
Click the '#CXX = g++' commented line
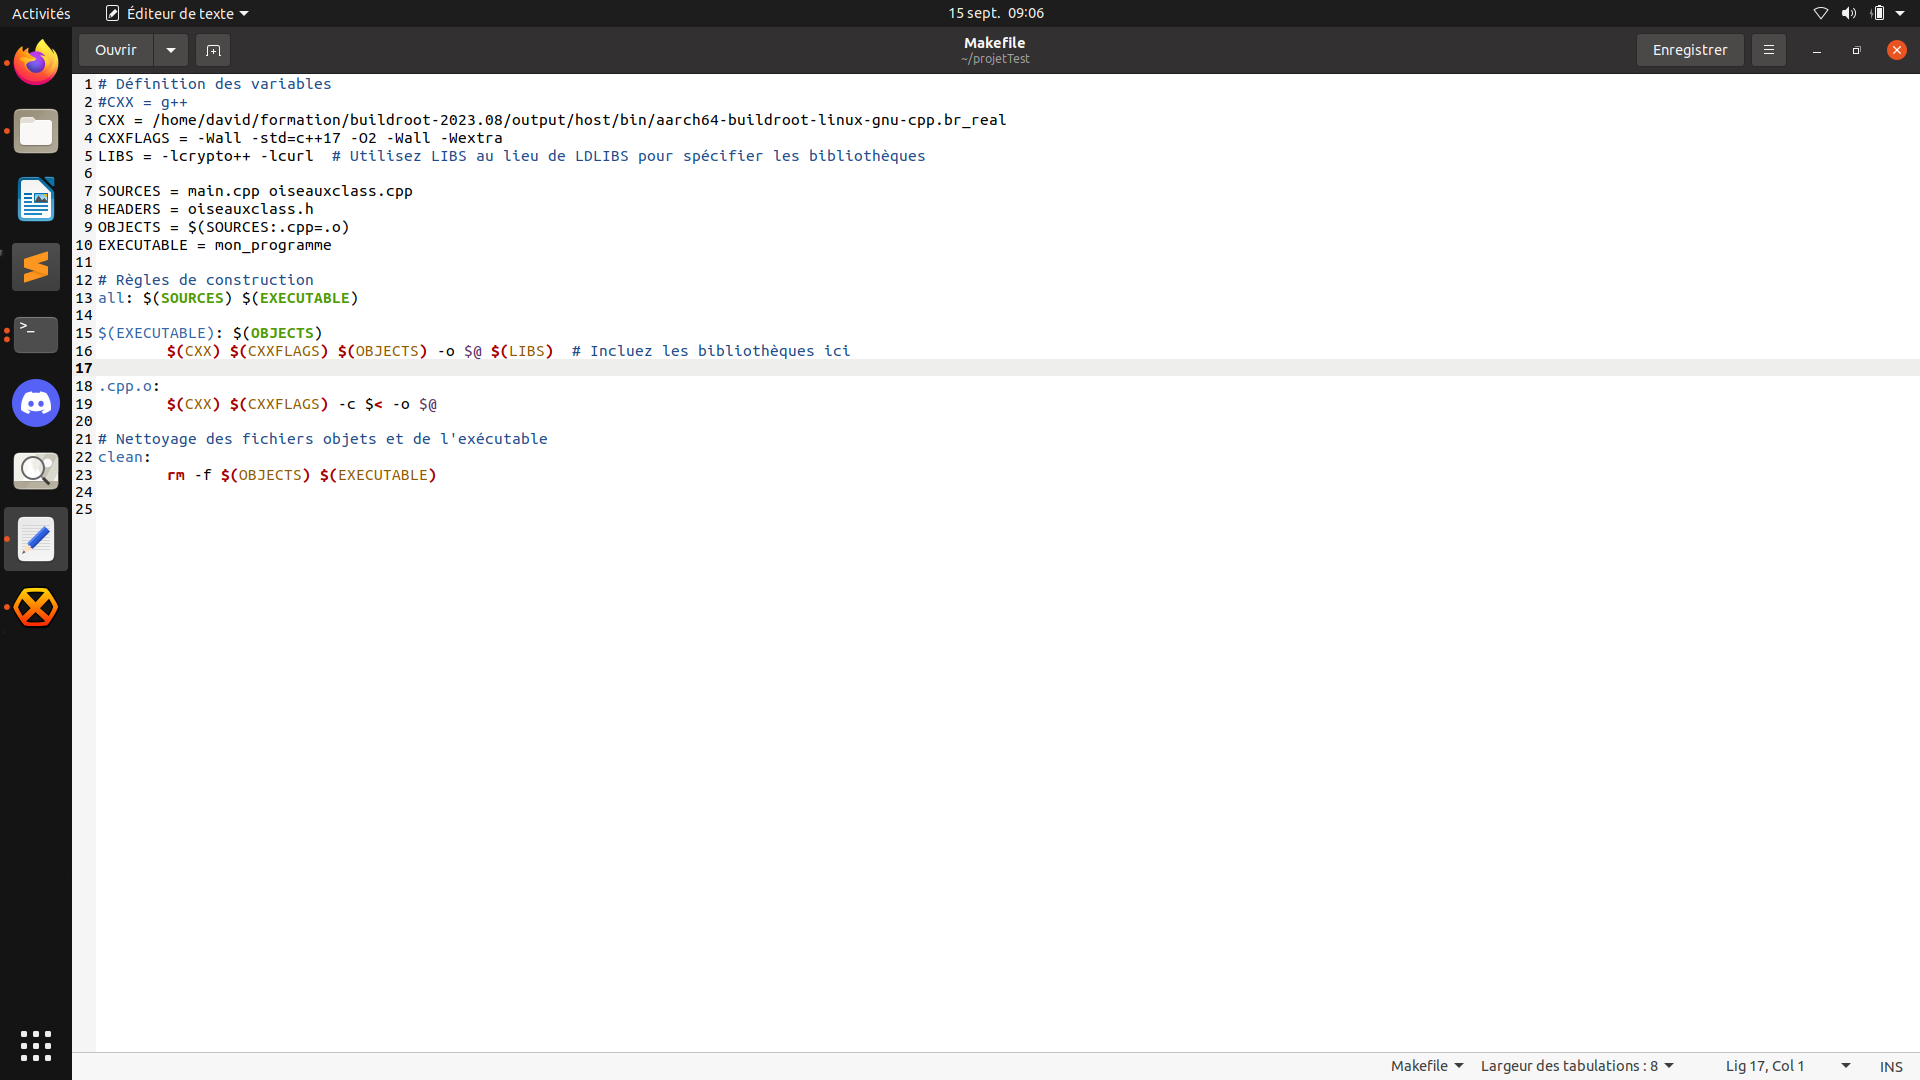pos(143,102)
